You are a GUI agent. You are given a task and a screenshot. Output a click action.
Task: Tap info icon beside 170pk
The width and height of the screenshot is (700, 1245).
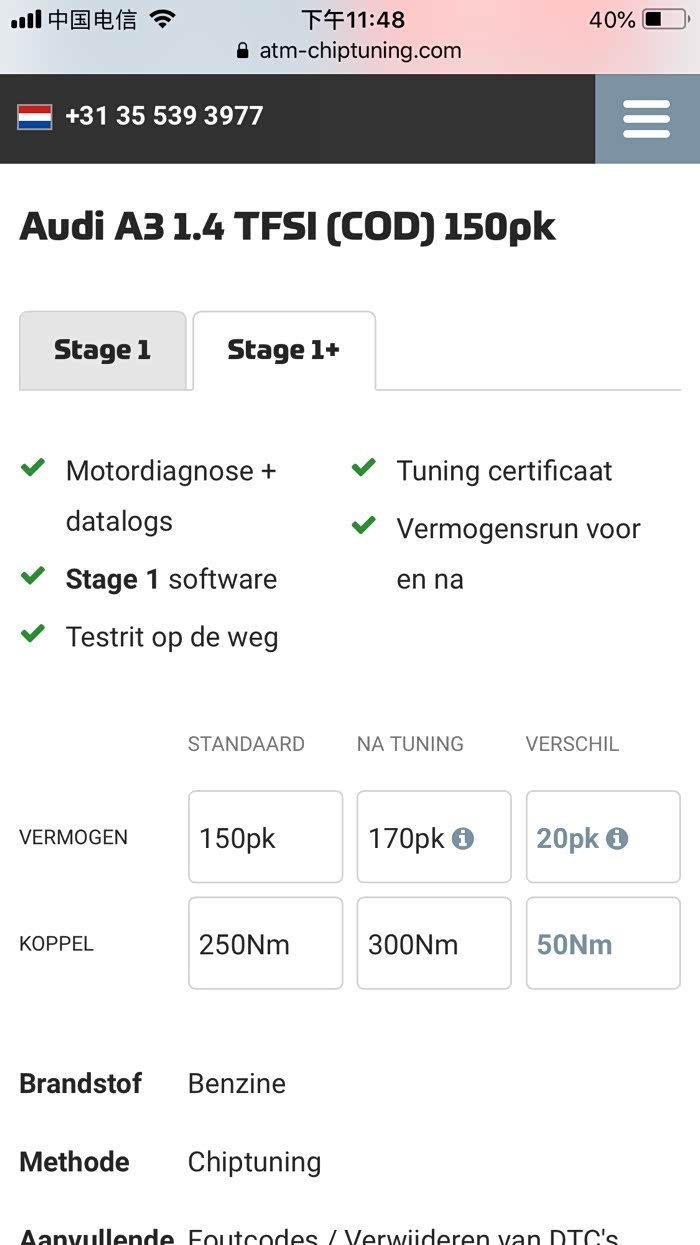(x=462, y=838)
